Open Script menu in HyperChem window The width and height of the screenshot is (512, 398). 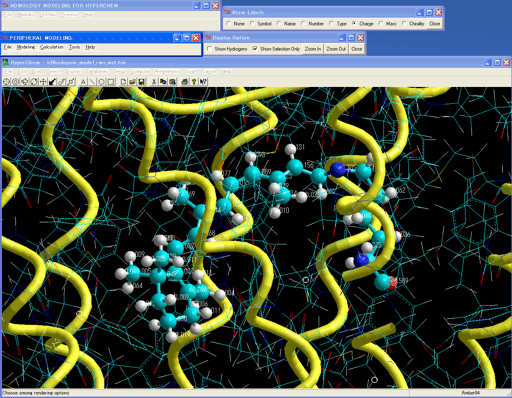pos(190,71)
